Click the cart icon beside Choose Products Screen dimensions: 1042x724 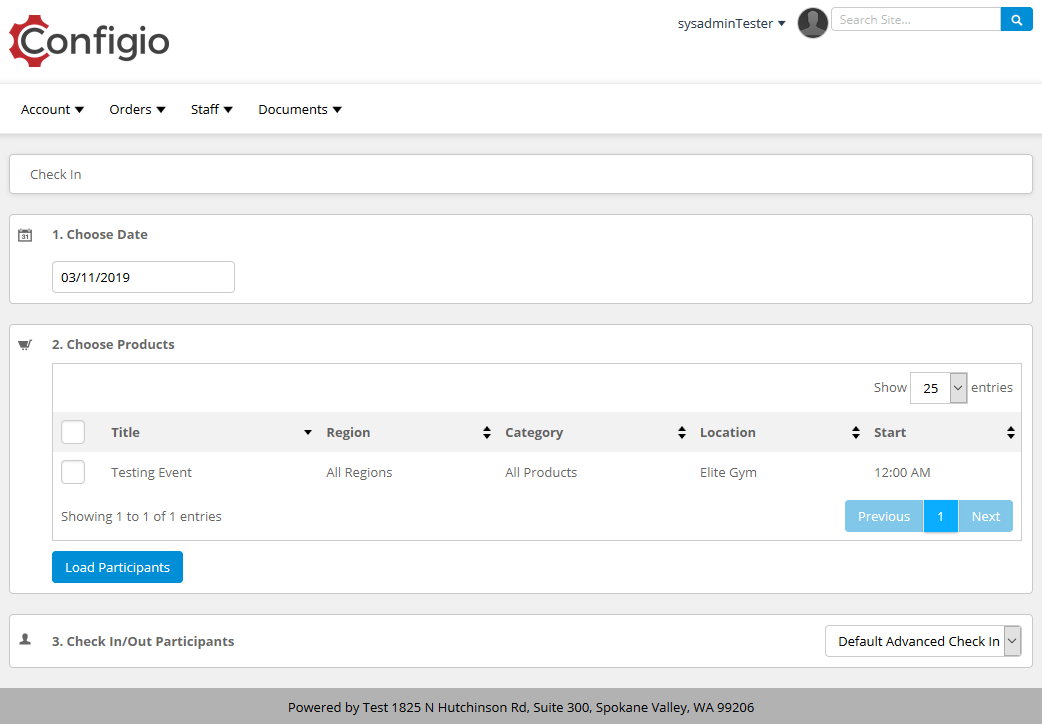(x=25, y=344)
